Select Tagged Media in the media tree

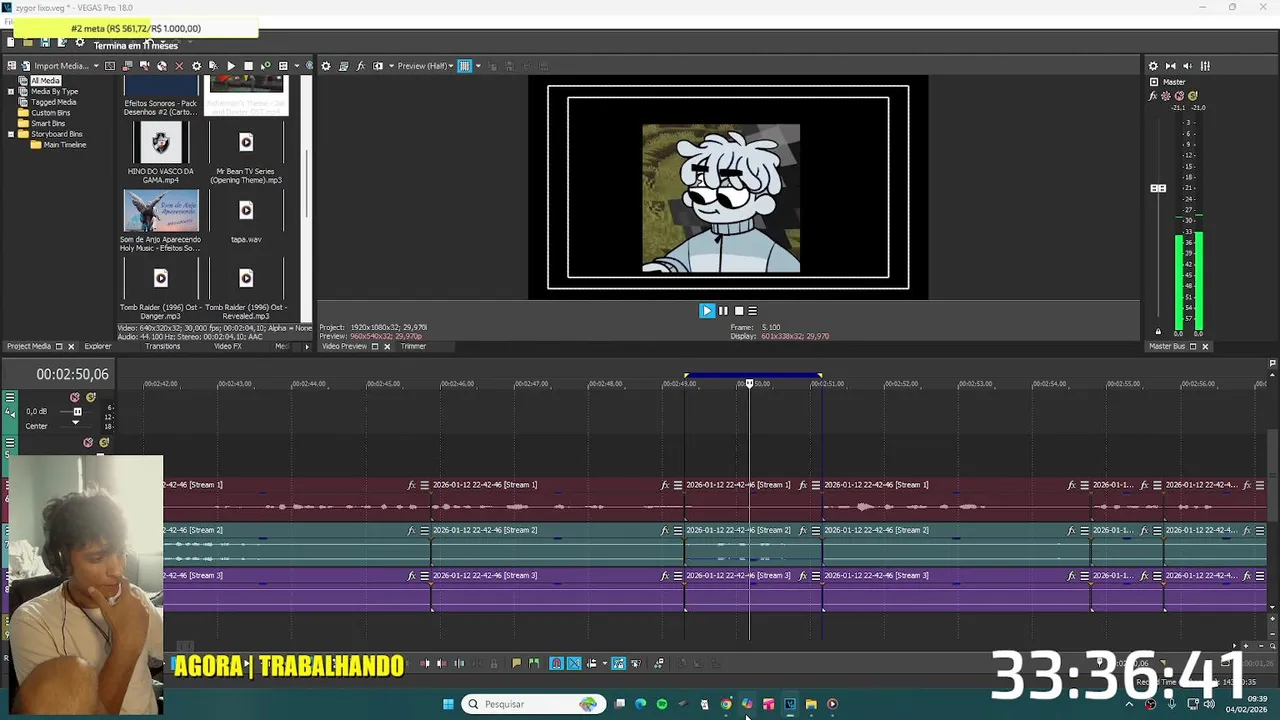click(53, 102)
